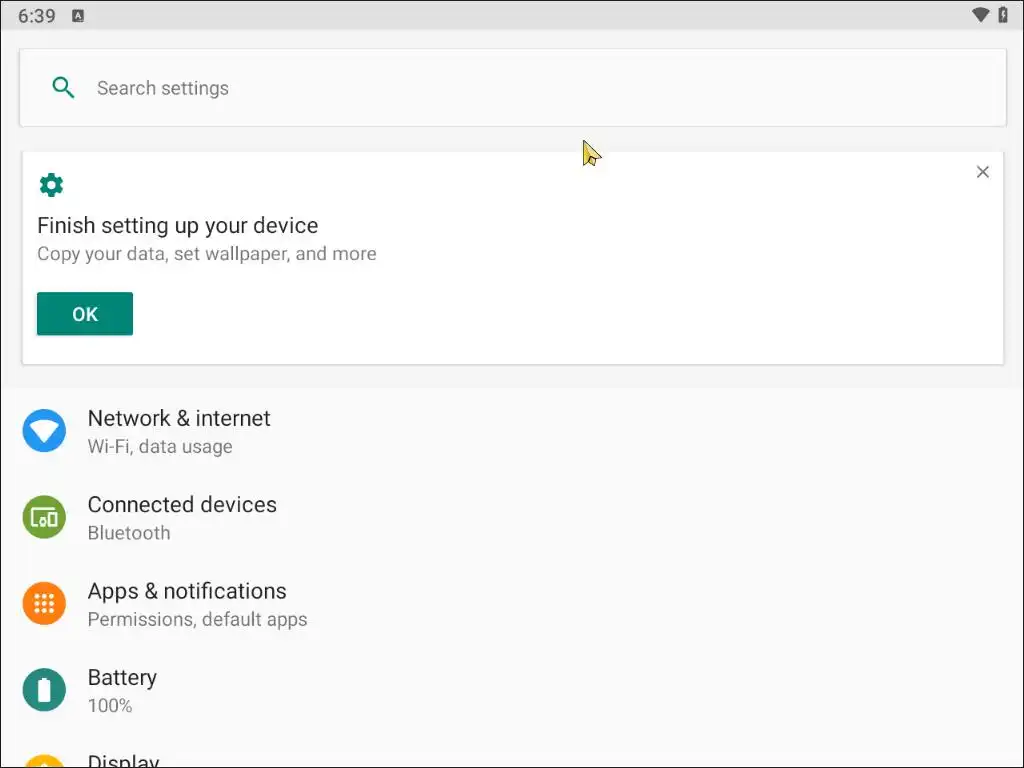Tap the Wi-Fi status bar icon

[x=981, y=15]
